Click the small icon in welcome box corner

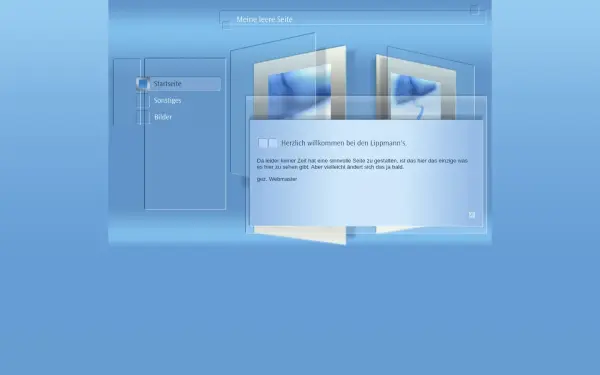[x=472, y=215]
